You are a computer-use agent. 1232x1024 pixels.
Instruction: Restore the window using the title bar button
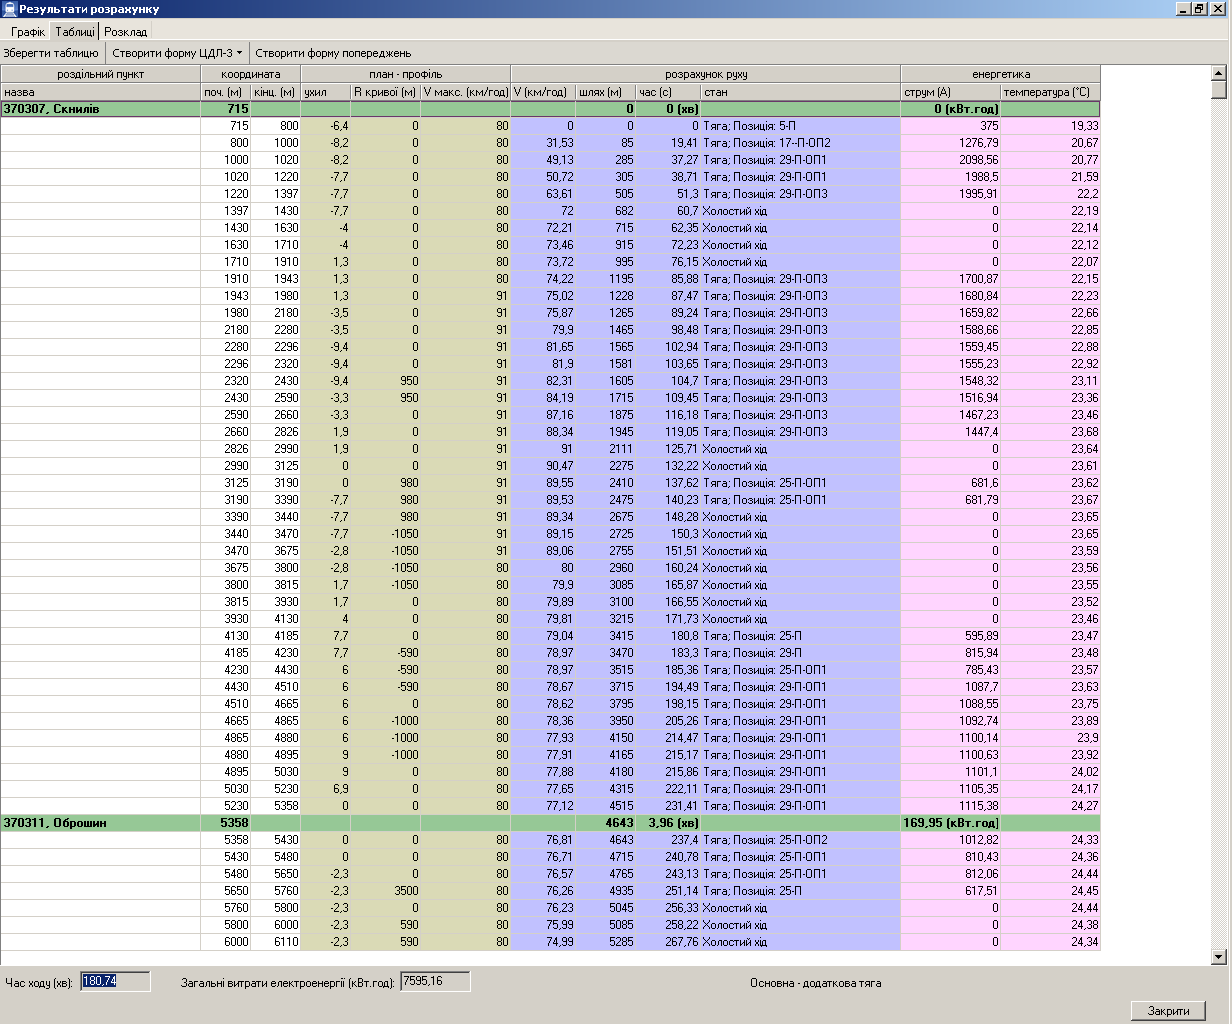pos(1198,9)
